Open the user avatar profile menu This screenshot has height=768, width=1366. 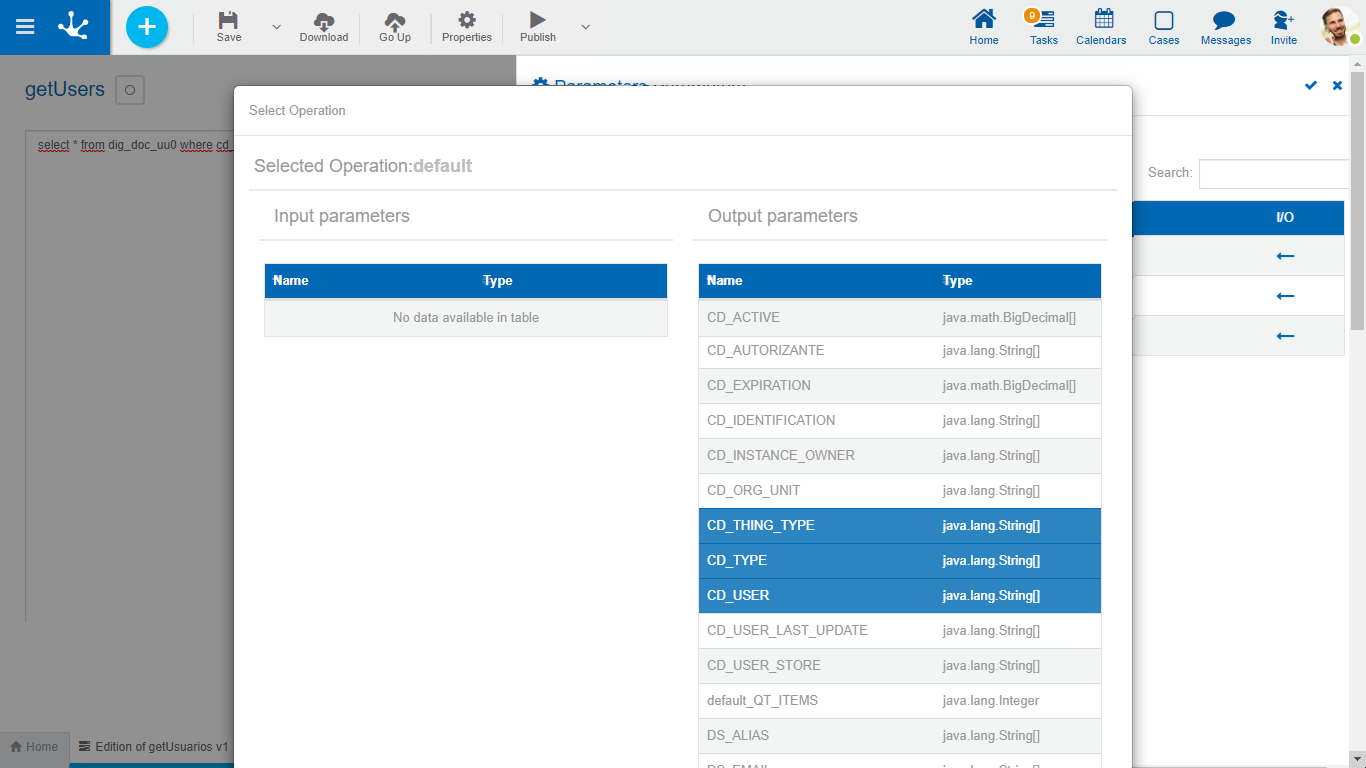1338,27
